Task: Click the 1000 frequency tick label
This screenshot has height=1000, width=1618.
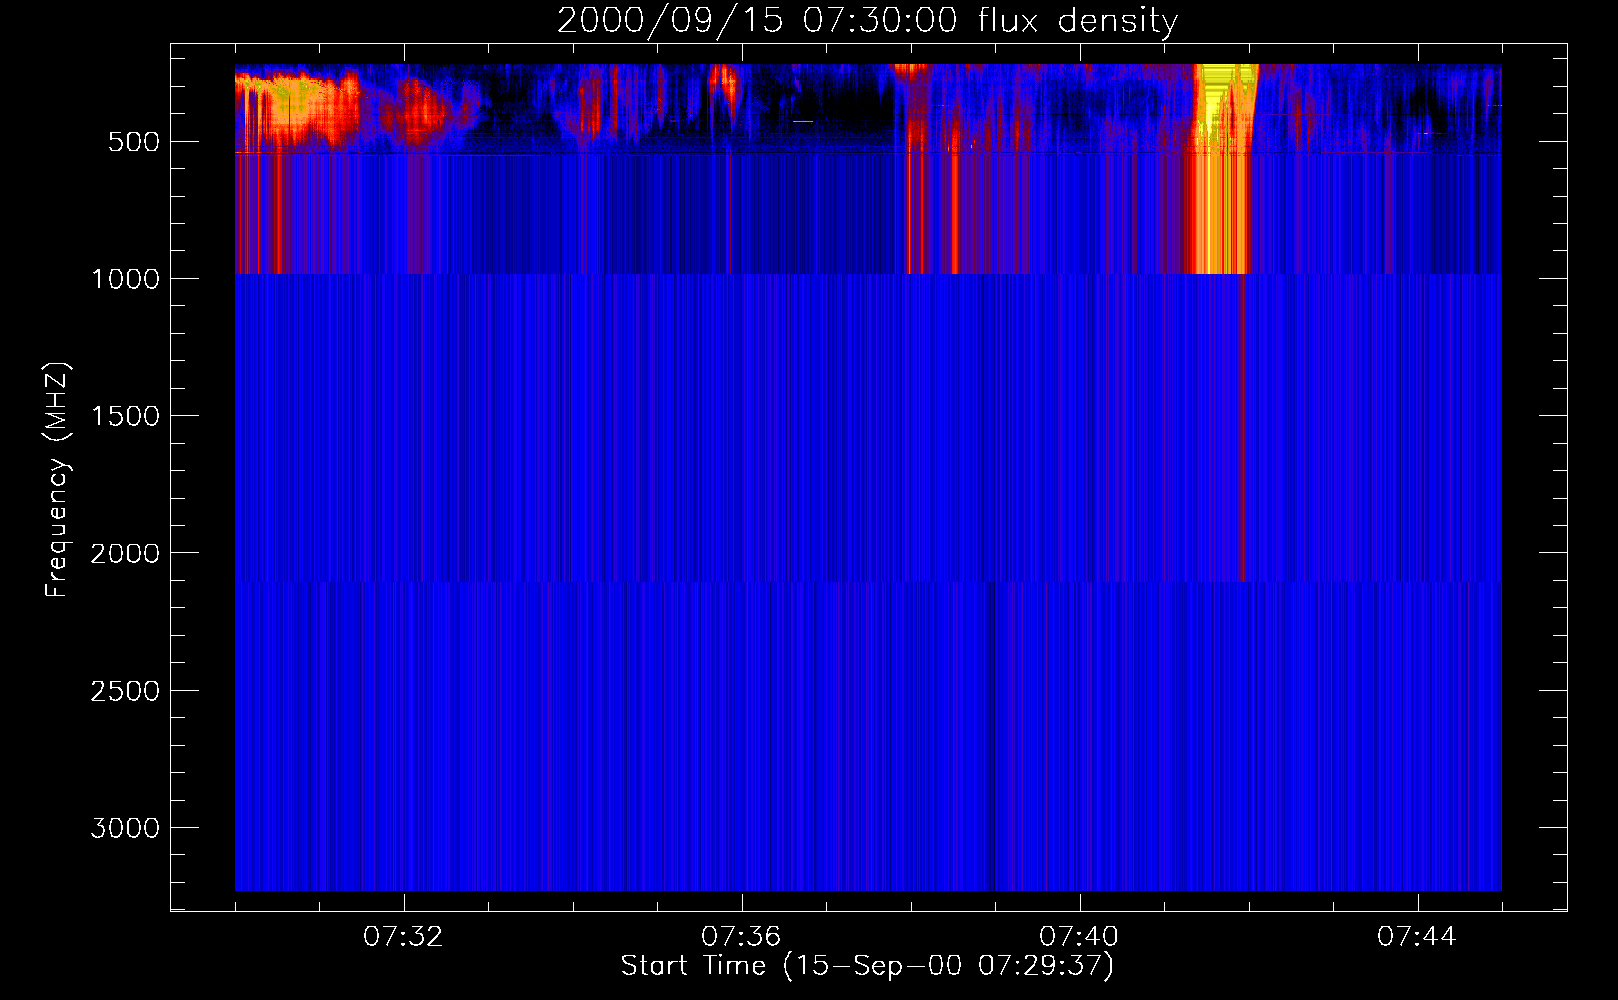Action: 126,279
